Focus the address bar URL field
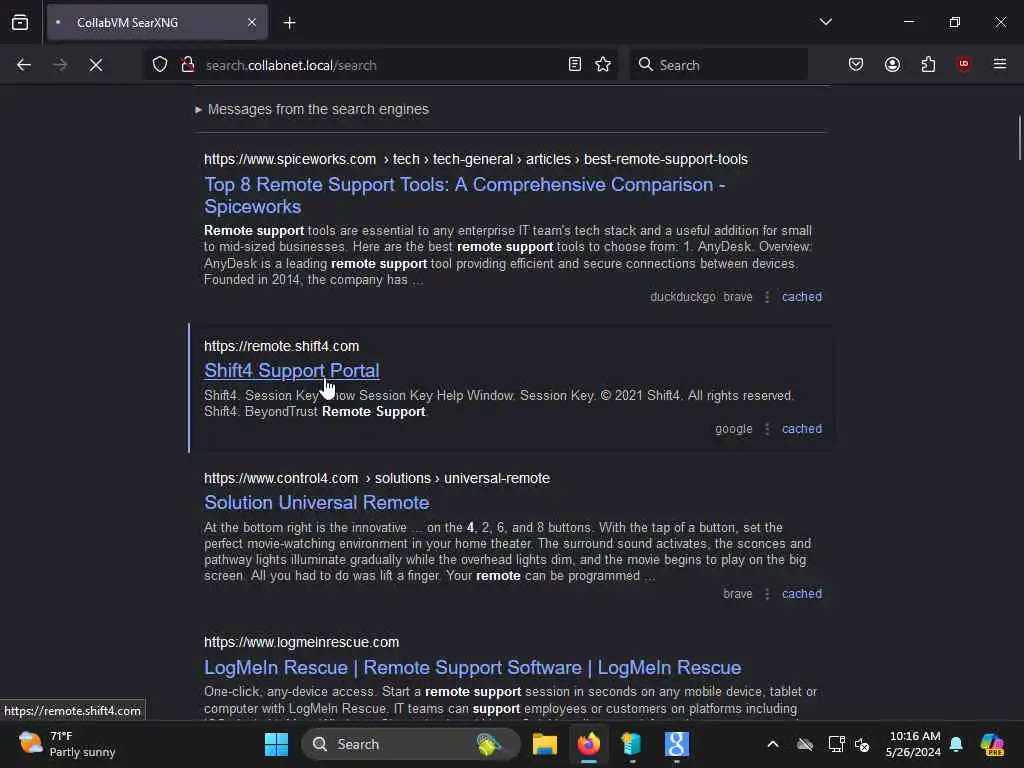Viewport: 1024px width, 768px height. [x=381, y=65]
